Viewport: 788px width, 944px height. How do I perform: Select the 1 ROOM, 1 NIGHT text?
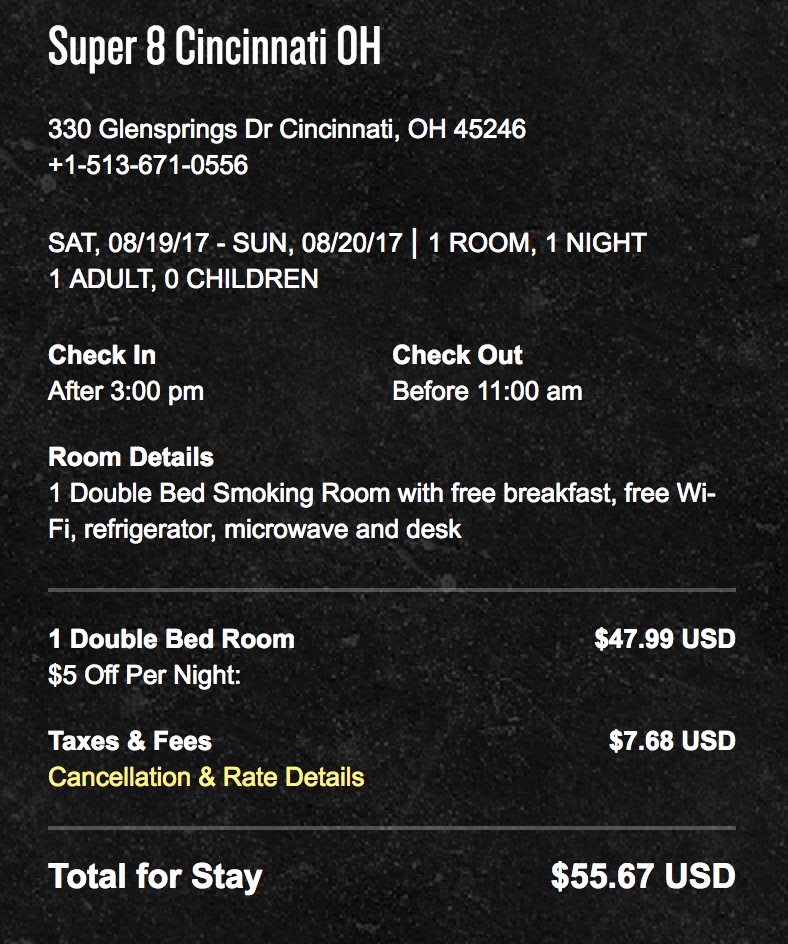point(537,243)
